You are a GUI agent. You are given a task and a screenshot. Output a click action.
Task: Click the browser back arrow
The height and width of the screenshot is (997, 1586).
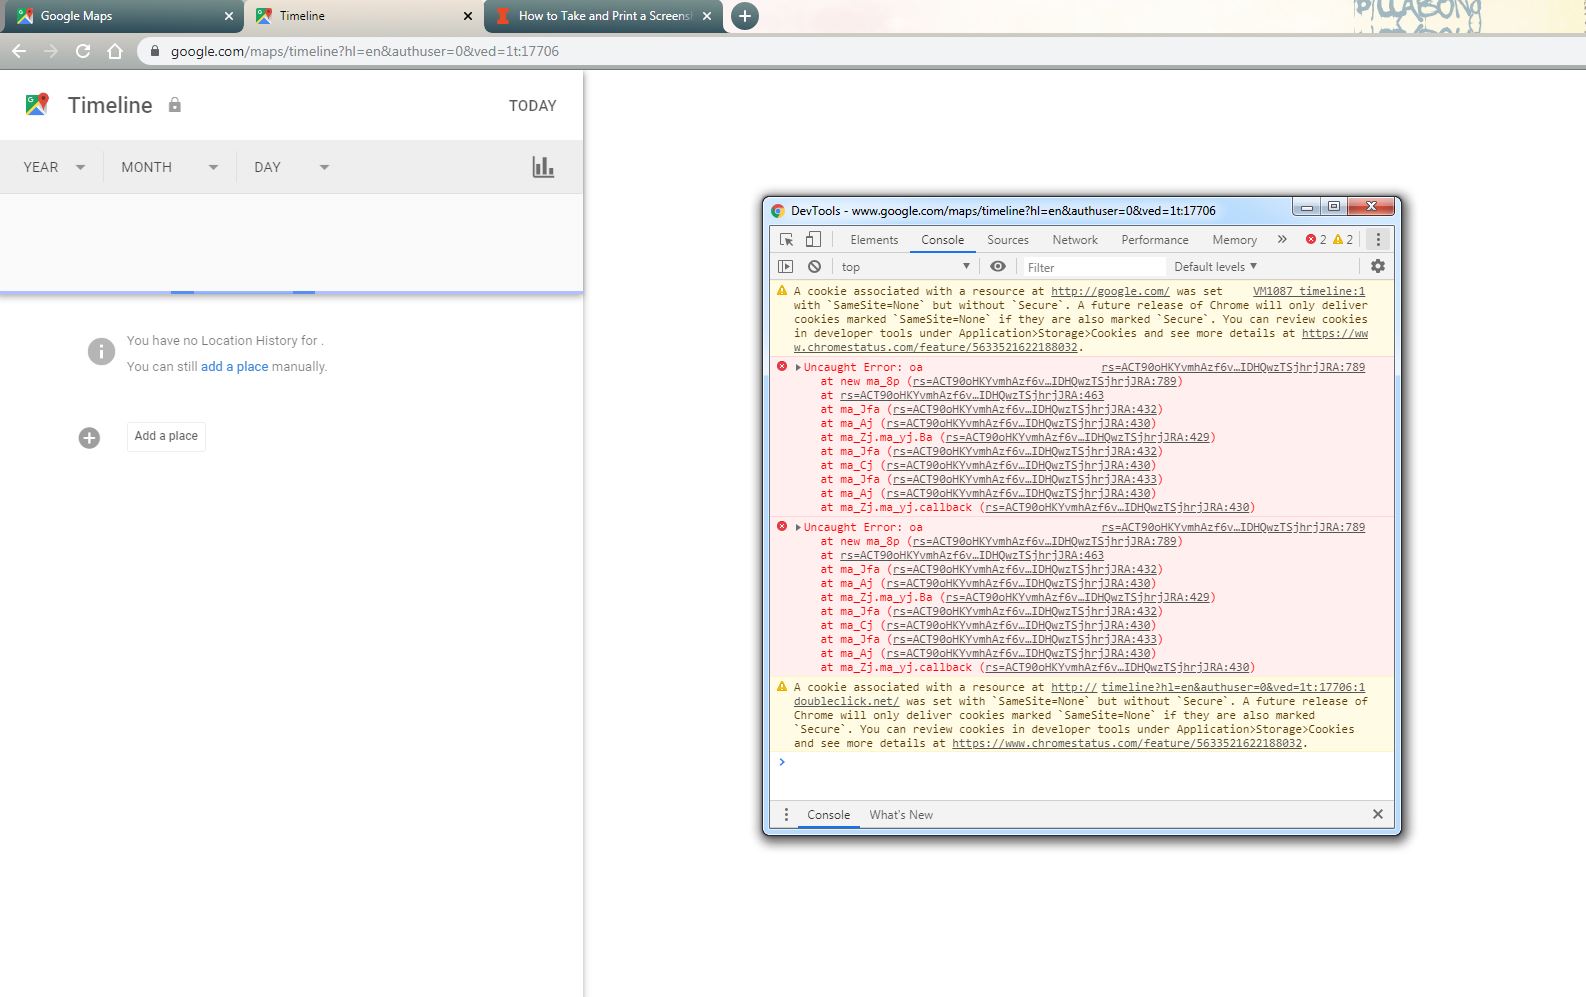tap(19, 51)
